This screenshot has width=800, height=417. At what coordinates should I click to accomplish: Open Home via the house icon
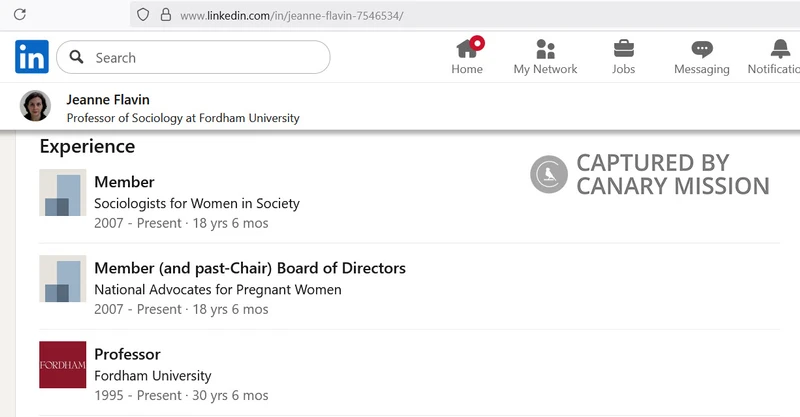467,49
